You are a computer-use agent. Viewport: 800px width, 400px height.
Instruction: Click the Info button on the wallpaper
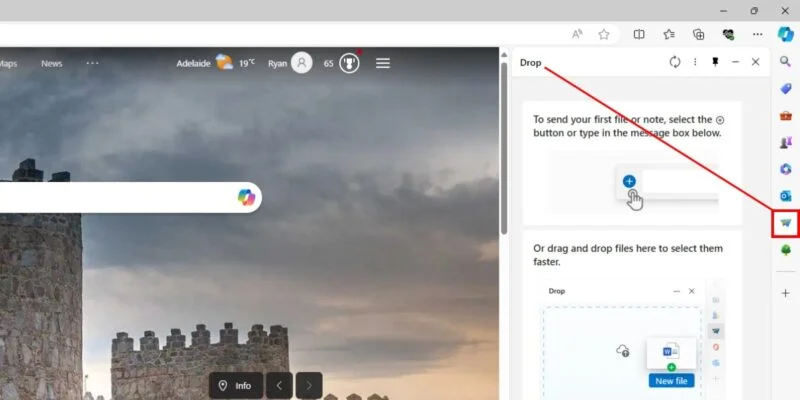coord(236,386)
